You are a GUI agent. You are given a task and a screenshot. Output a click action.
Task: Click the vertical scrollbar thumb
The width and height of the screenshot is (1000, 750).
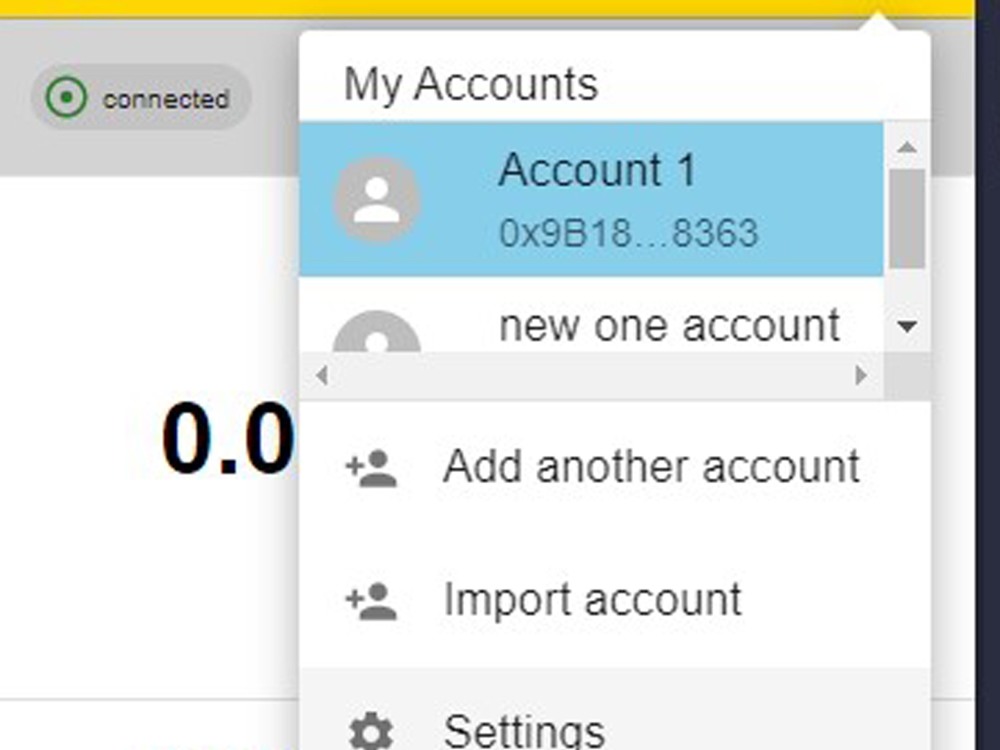click(907, 219)
